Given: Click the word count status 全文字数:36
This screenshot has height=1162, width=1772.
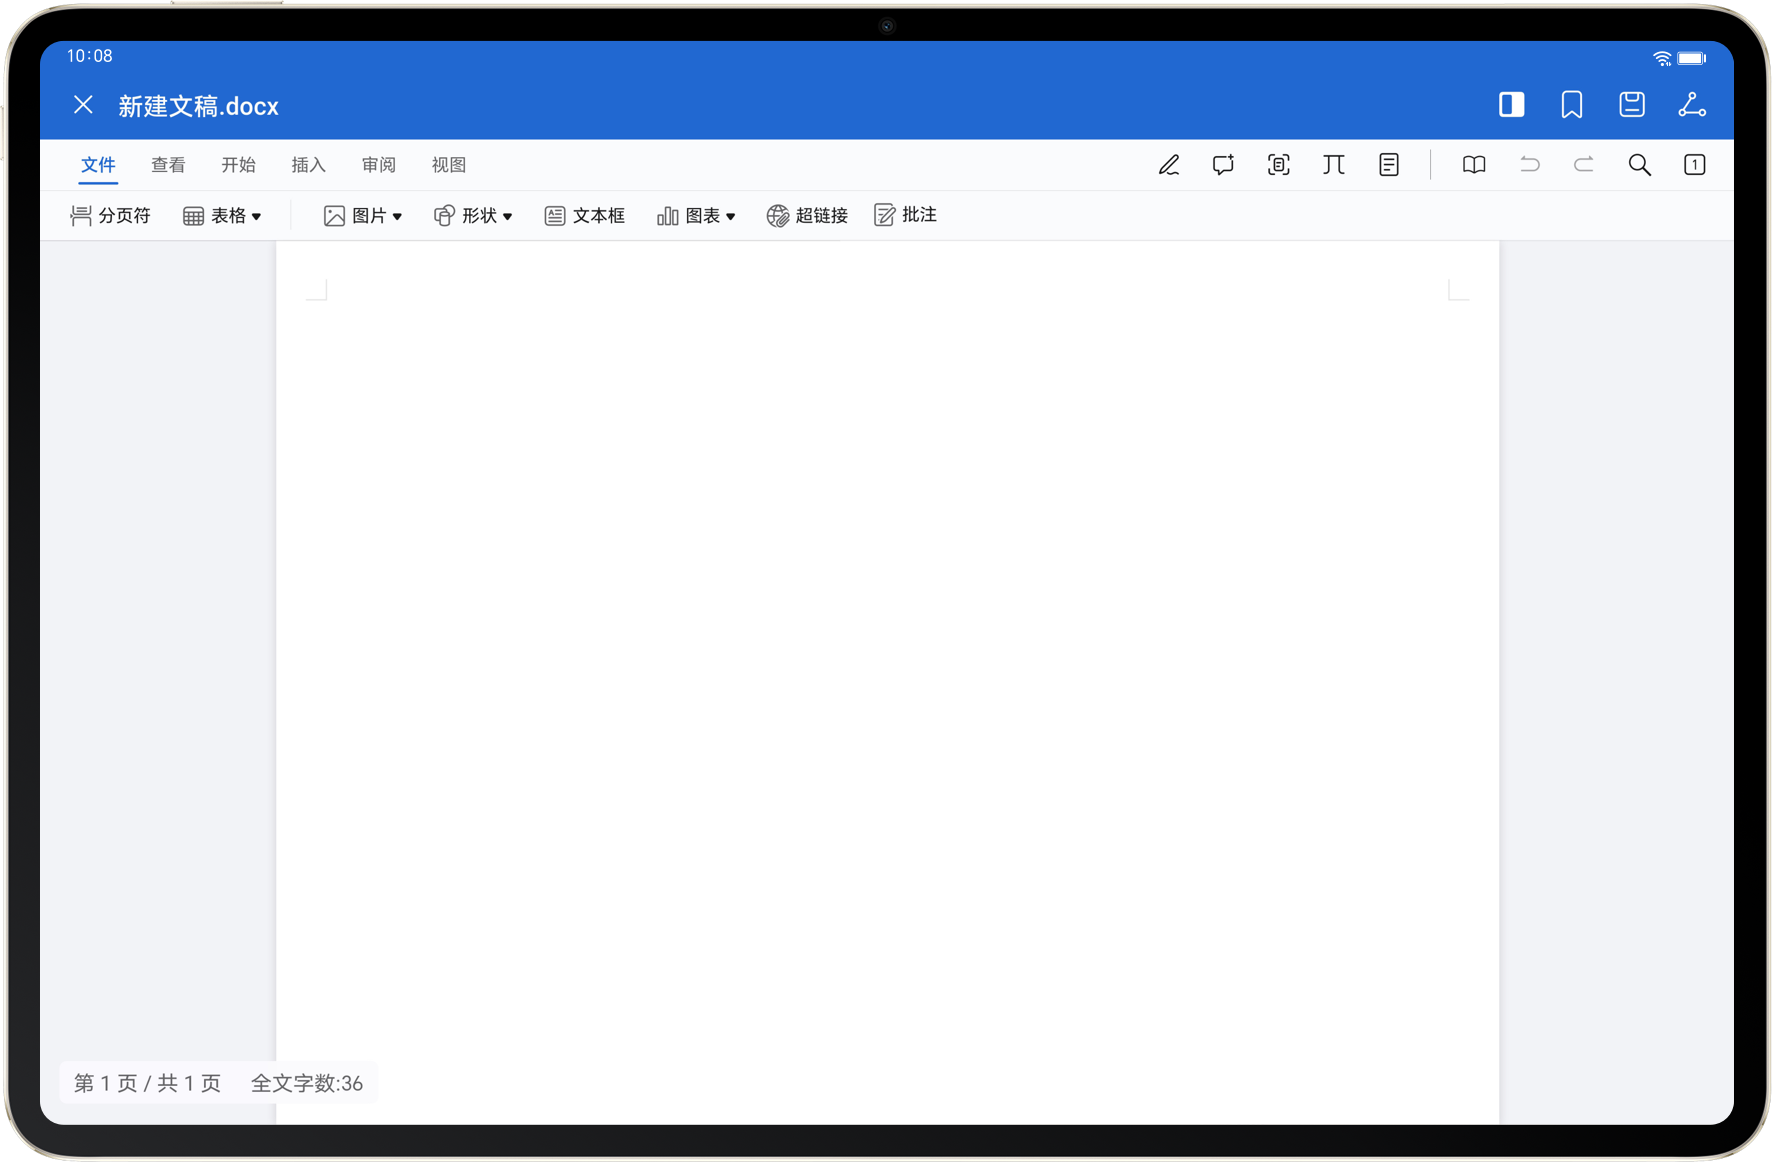Looking at the screenshot, I should [x=306, y=1083].
